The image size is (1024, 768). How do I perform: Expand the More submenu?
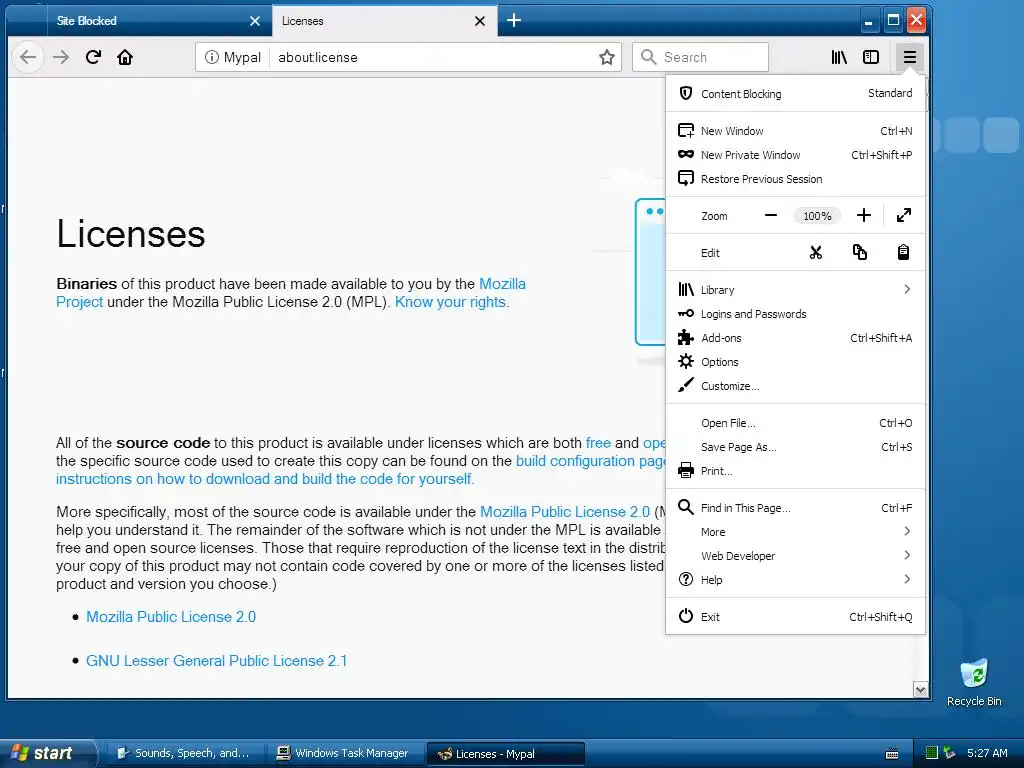[795, 532]
